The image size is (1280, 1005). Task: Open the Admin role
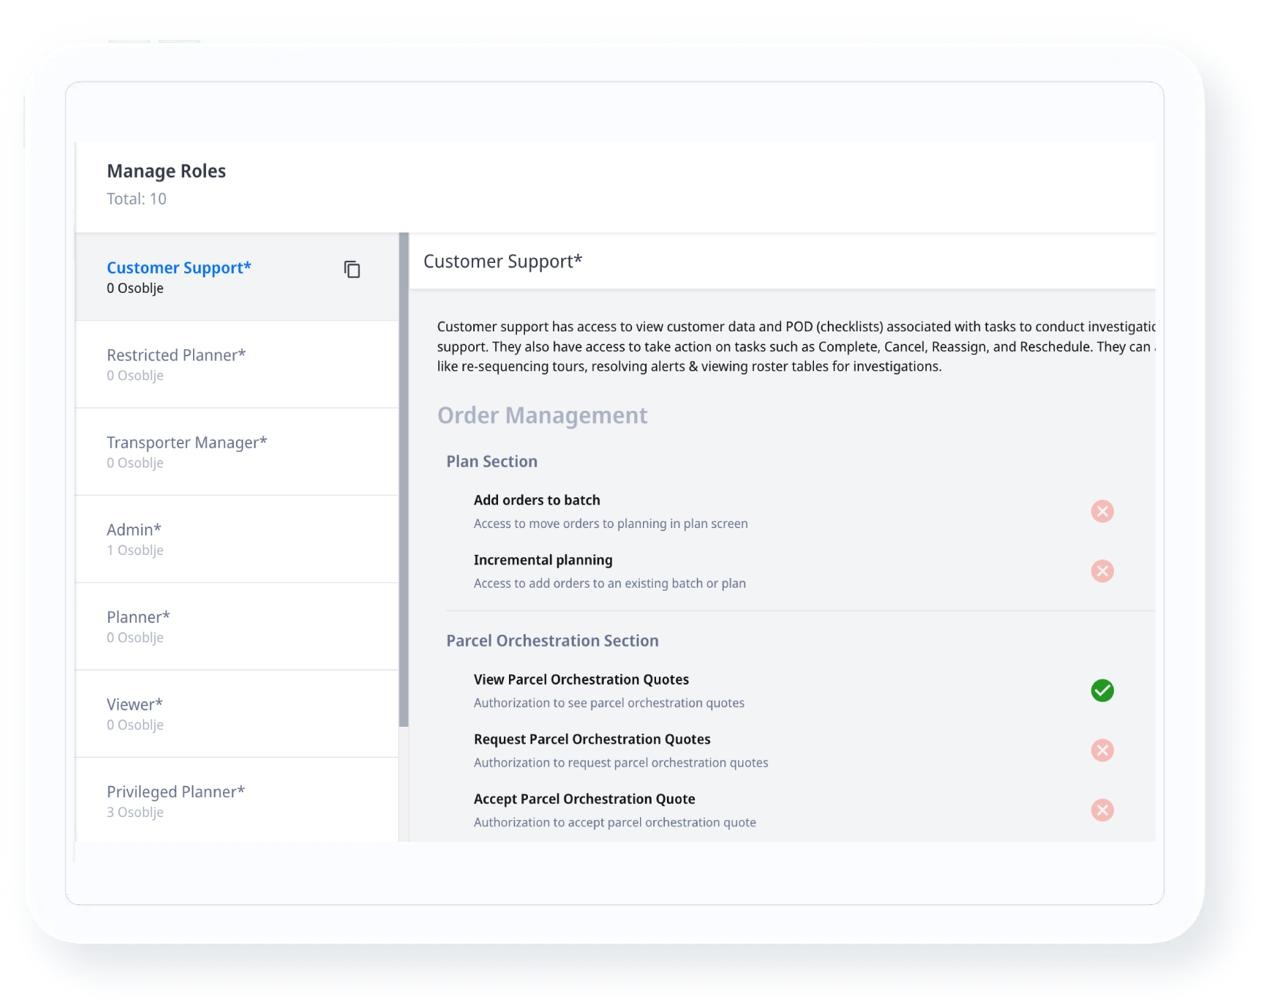point(134,530)
